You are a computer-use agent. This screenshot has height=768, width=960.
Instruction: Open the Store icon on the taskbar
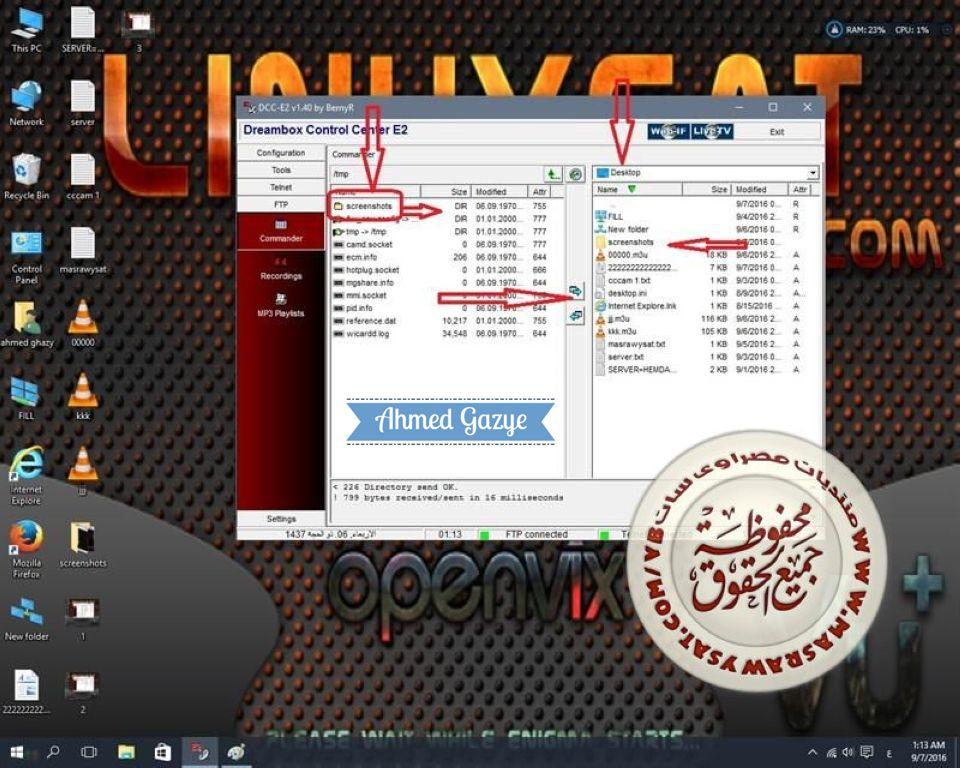coord(162,751)
